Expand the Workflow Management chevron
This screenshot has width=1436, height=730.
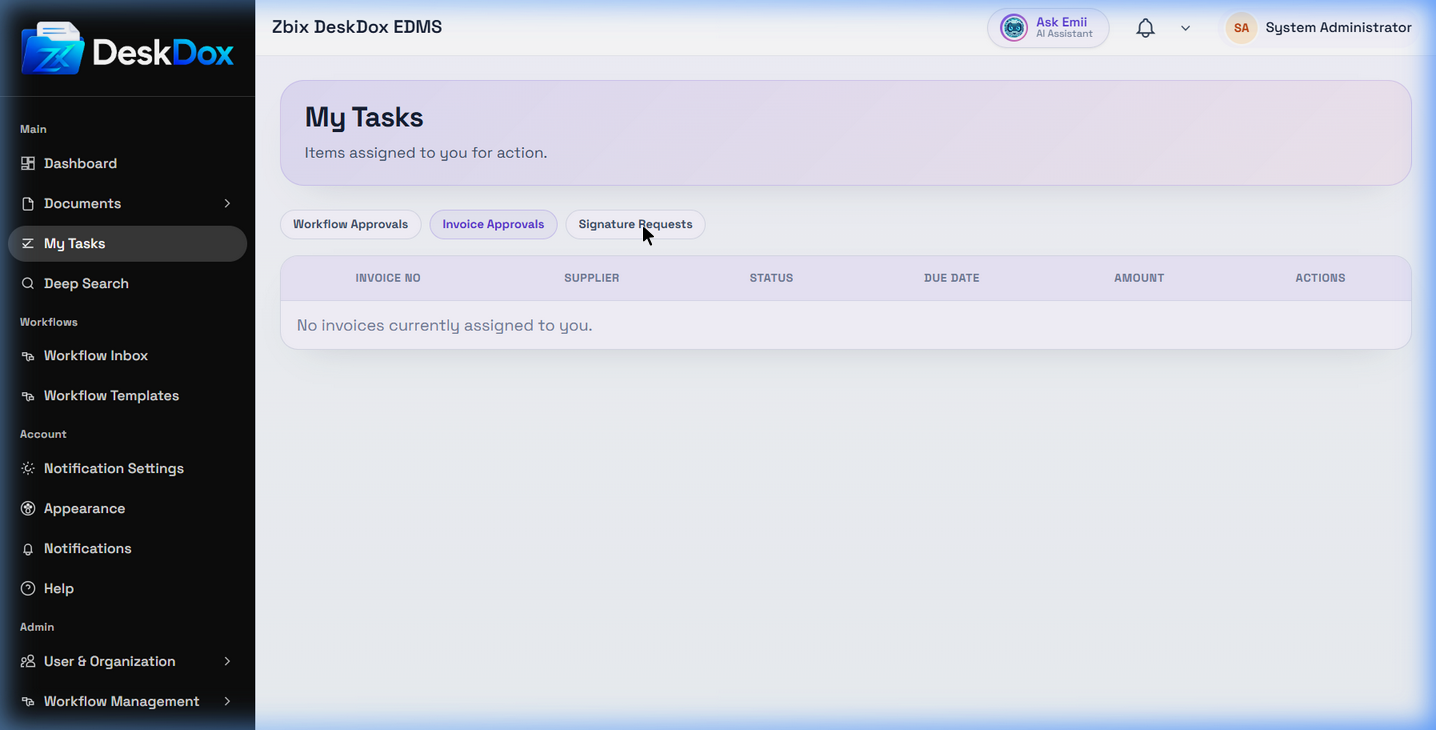click(x=227, y=701)
